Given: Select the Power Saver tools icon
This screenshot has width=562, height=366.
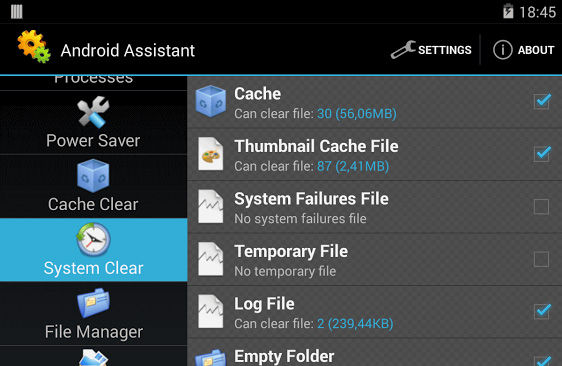Looking at the screenshot, I should 93,112.
